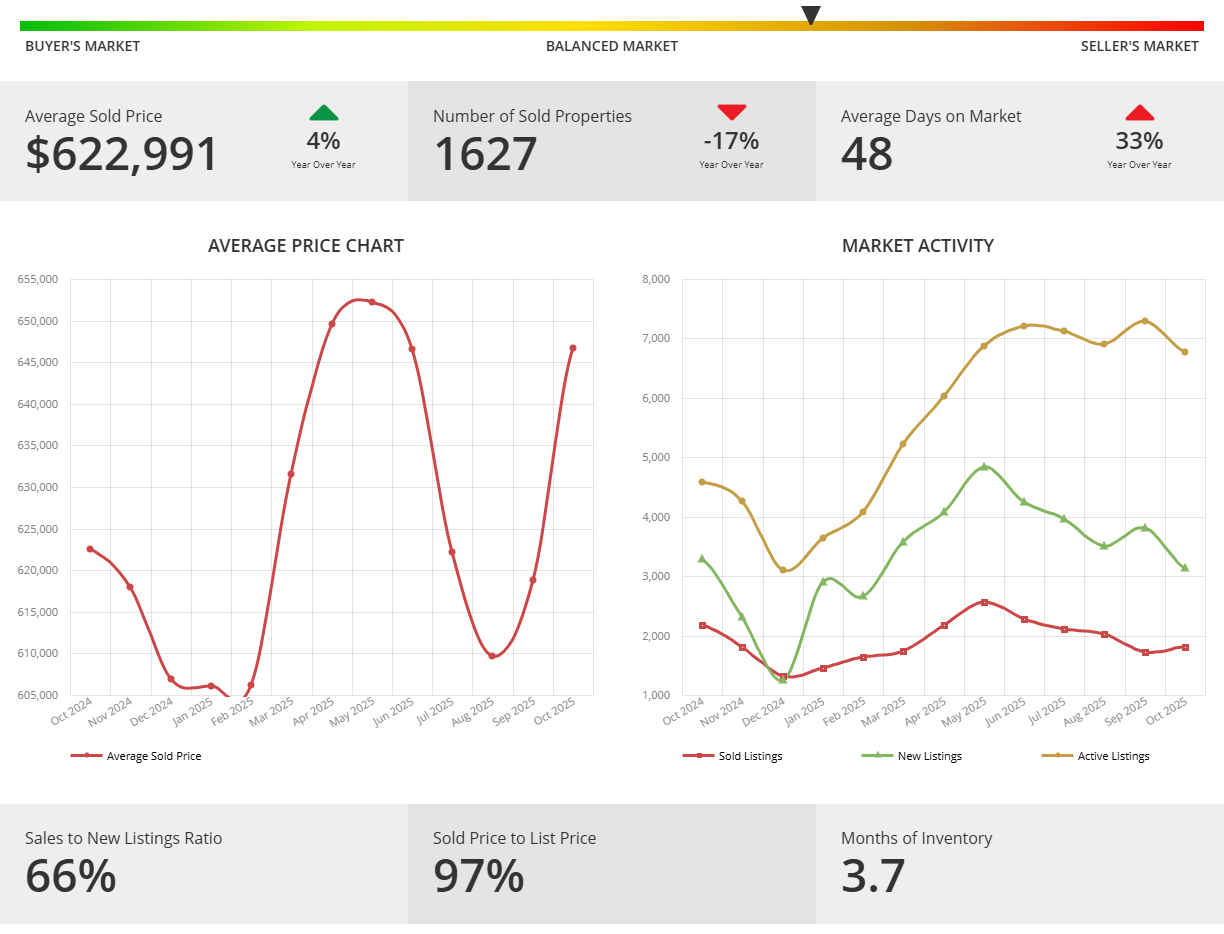Screen dimensions: 1224x934
Task: Click the Market Activity chart title
Action: point(917,245)
